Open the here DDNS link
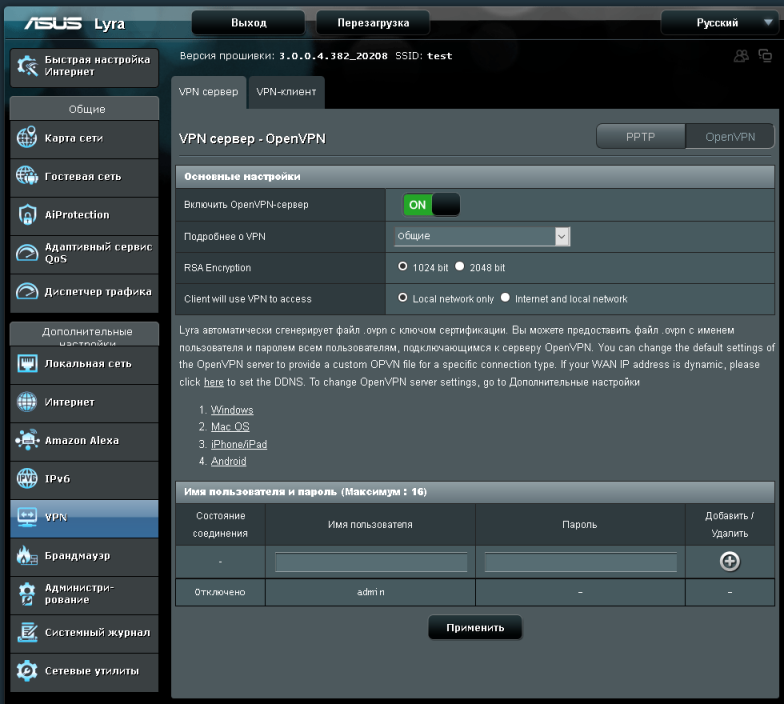 214,382
